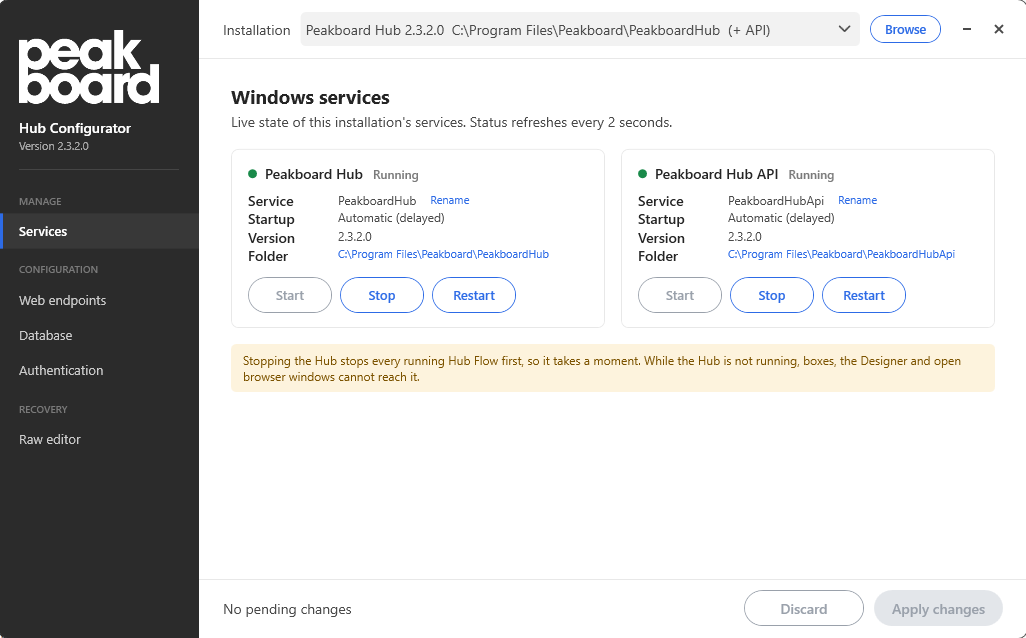Click green status dot of Peakboard Hub API
The height and width of the screenshot is (638, 1026).
pos(643,174)
